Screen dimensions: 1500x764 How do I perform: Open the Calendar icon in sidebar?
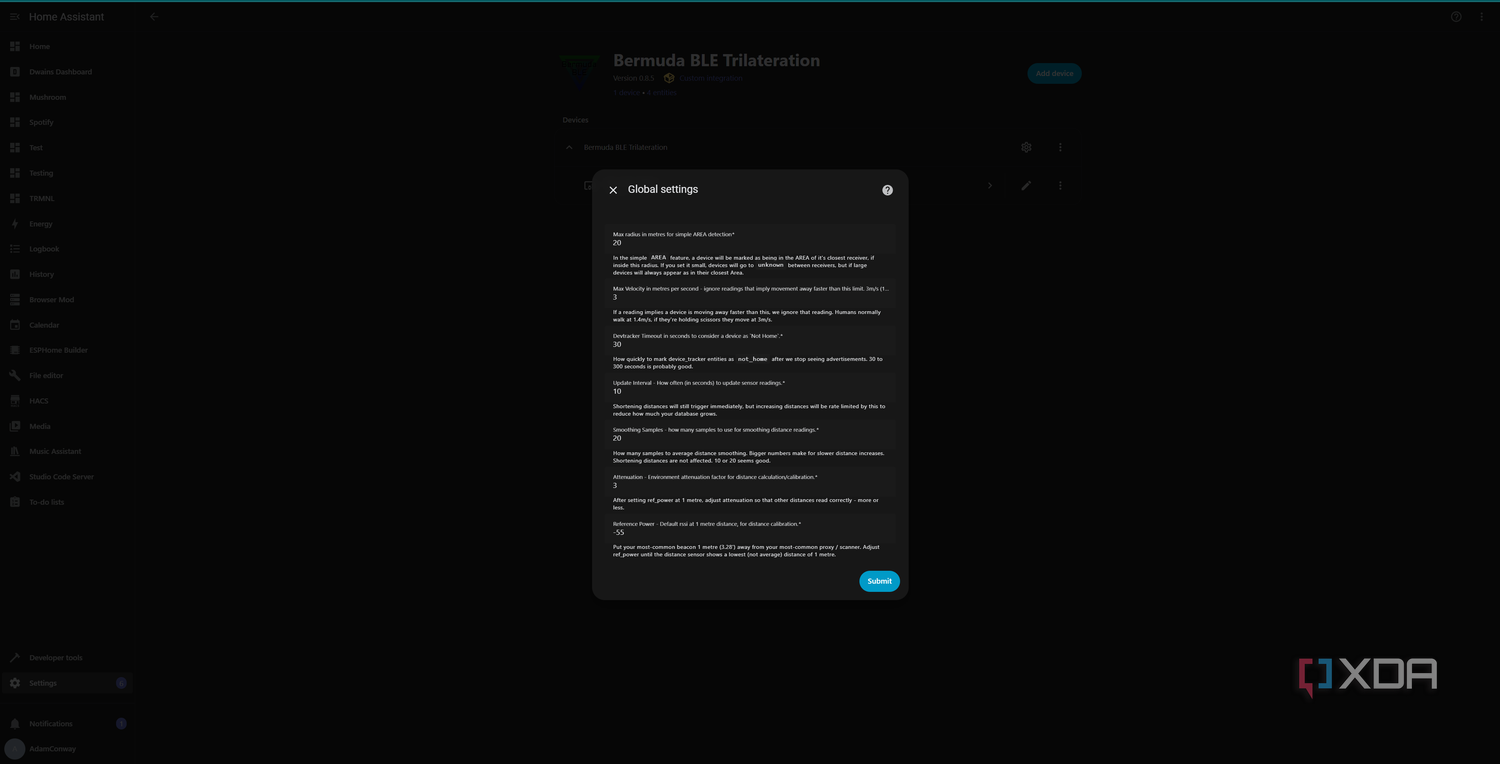point(15,325)
